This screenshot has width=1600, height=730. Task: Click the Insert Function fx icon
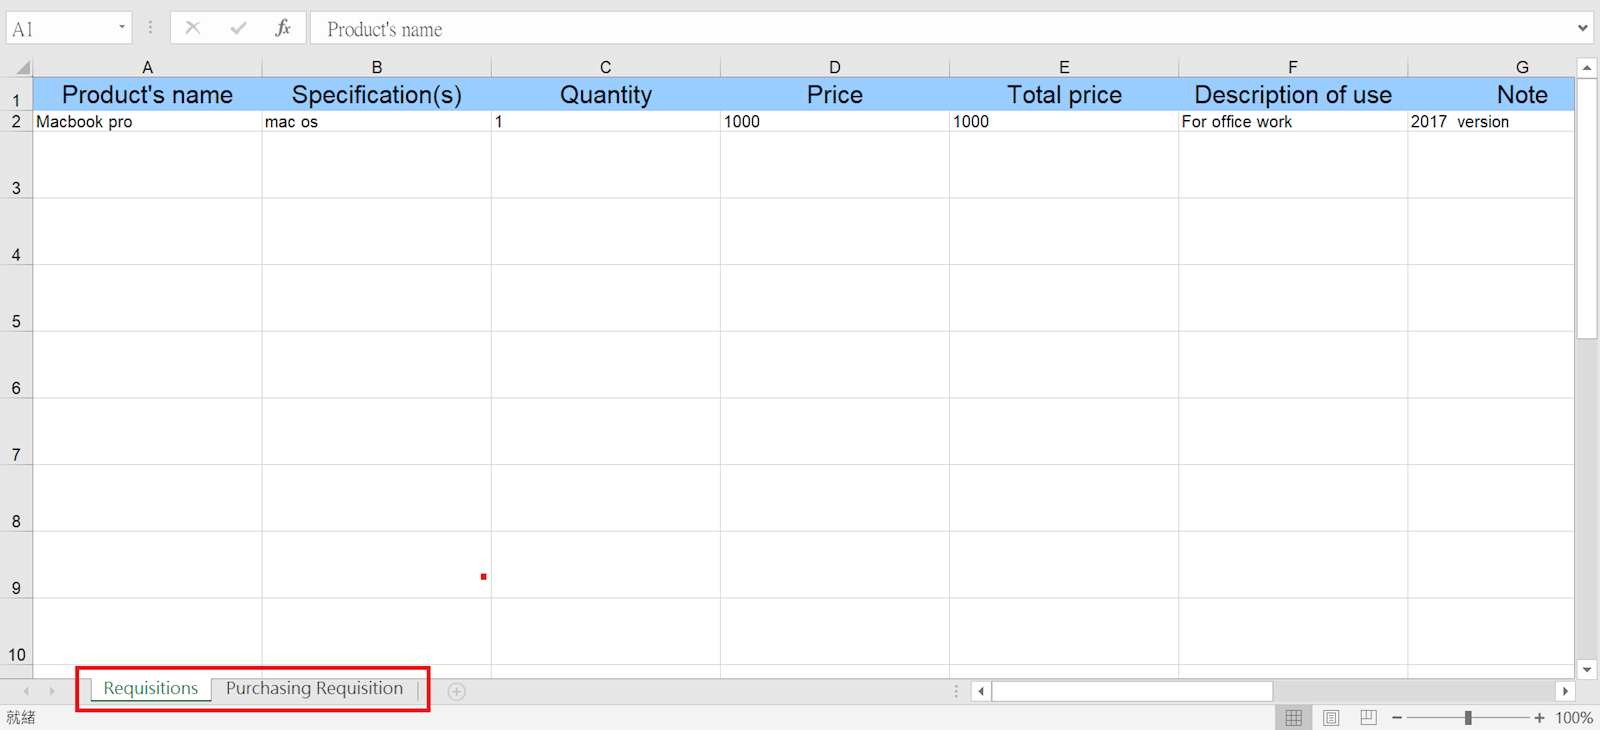click(283, 28)
